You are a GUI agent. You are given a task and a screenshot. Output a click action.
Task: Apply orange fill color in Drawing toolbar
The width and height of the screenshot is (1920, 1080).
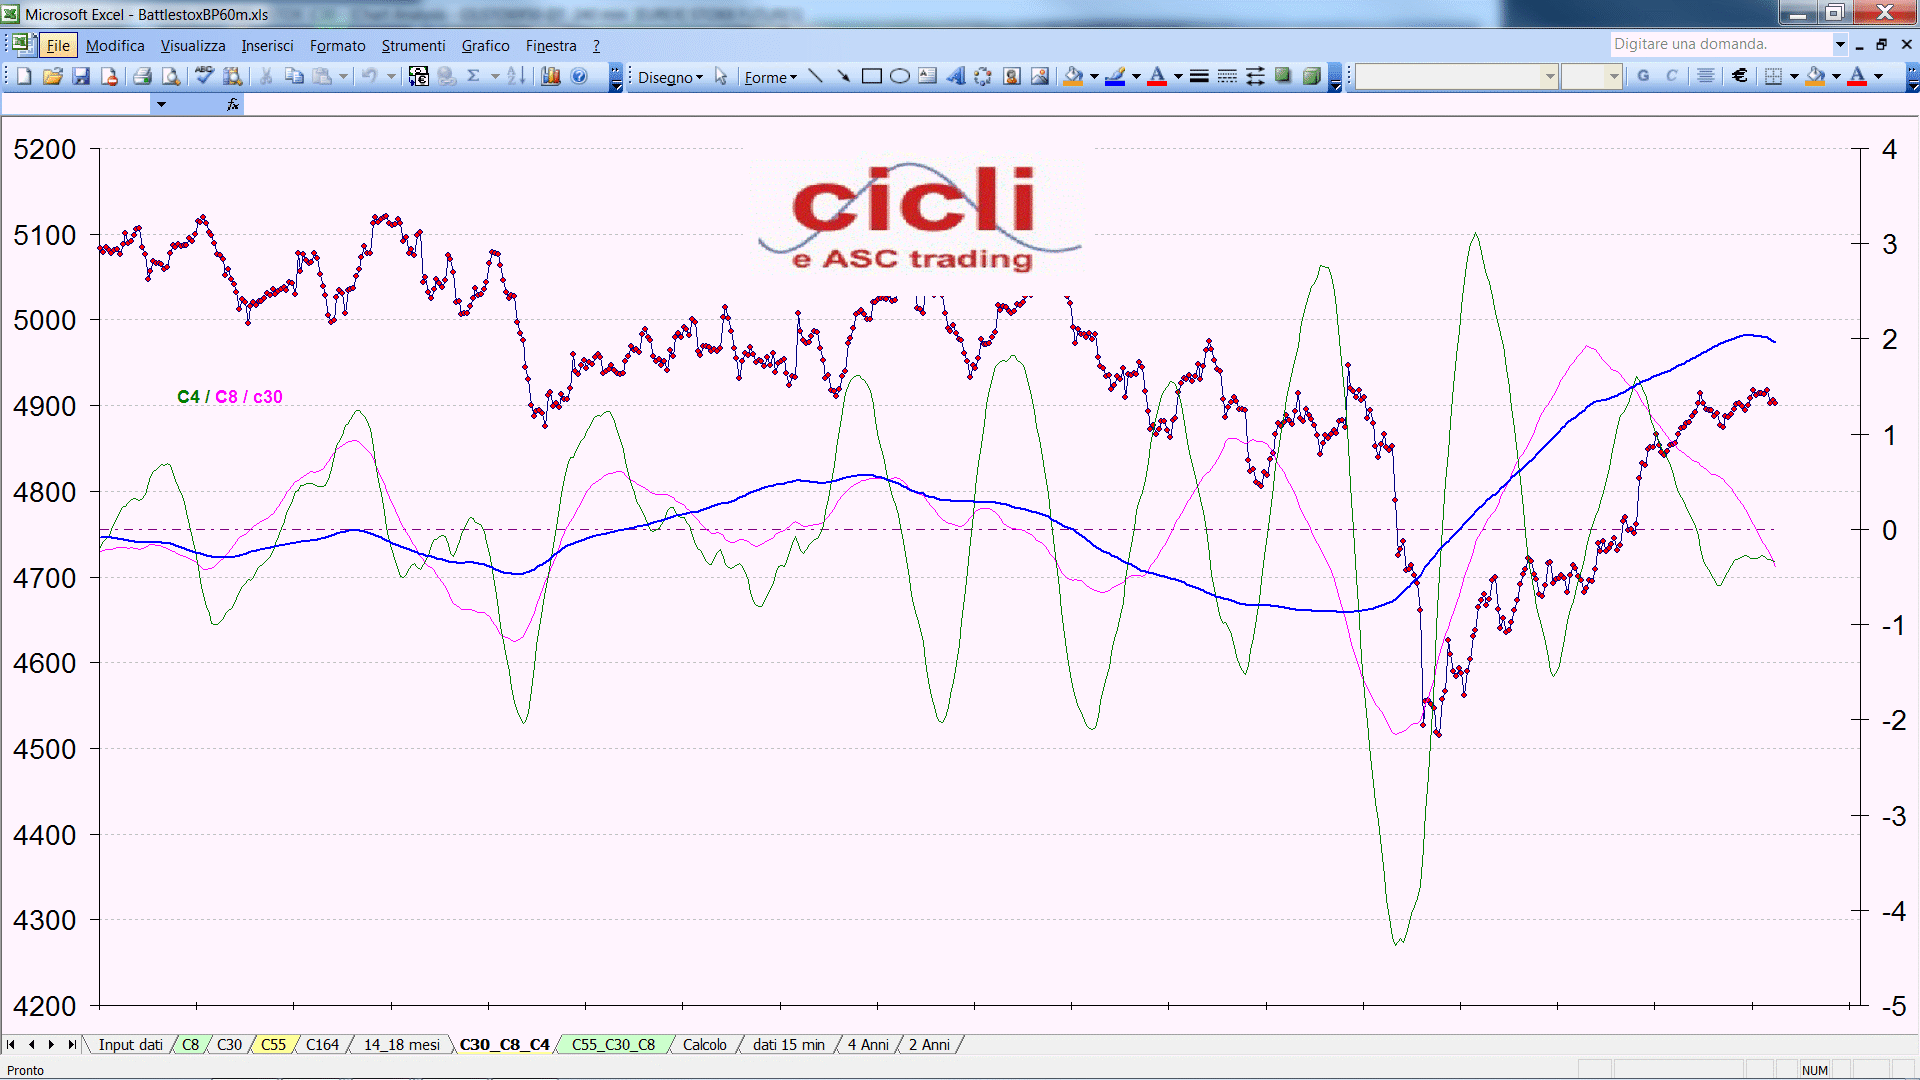coord(1074,77)
